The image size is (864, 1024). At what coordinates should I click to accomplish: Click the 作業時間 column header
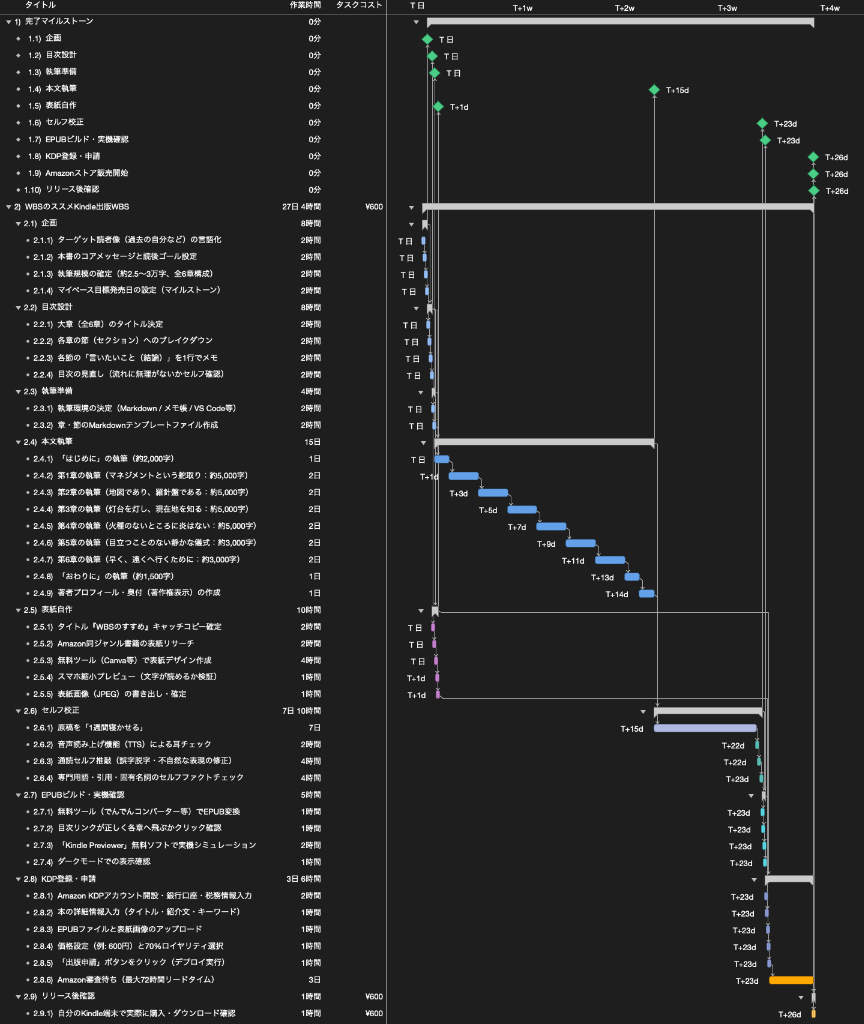pyautogui.click(x=306, y=5)
